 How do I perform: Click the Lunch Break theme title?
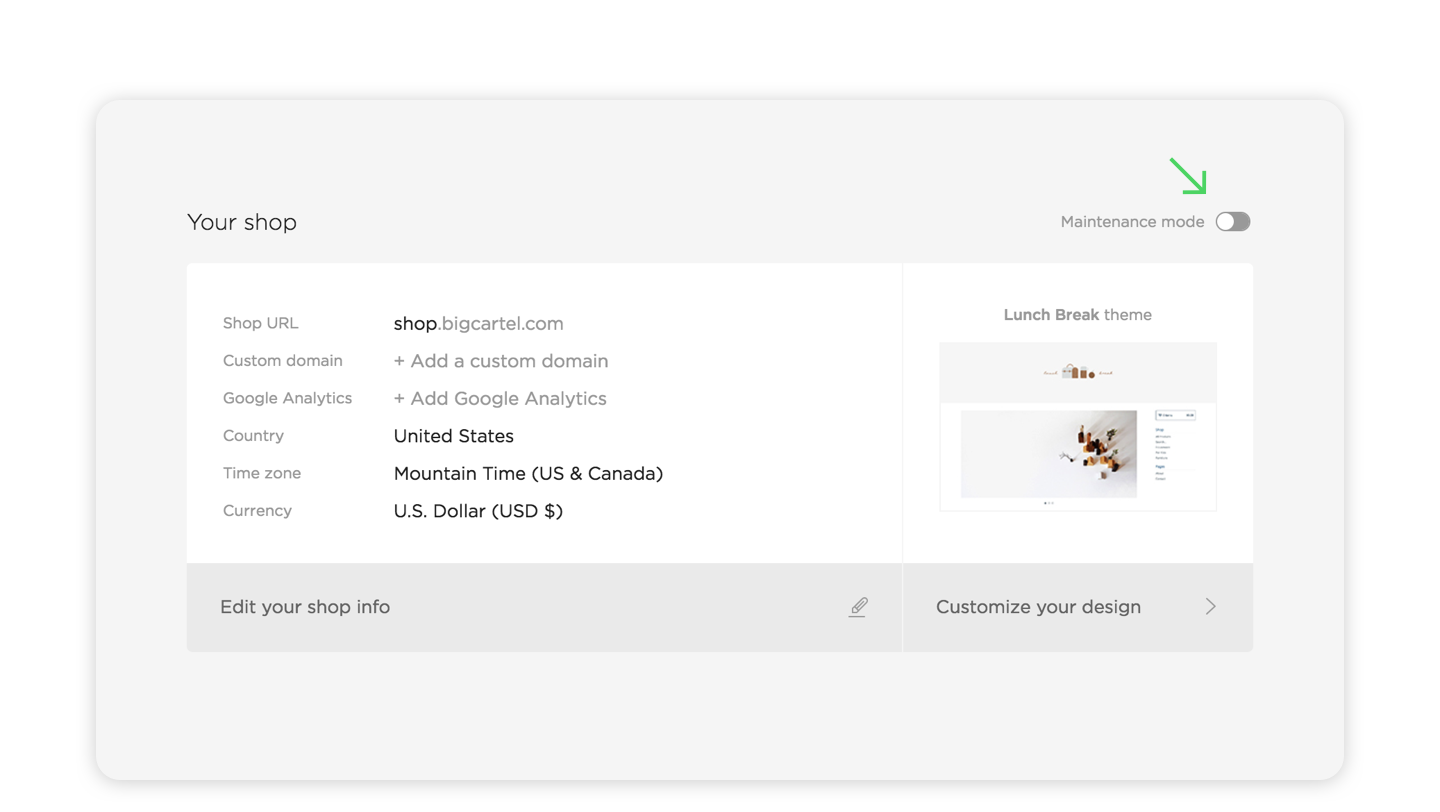coord(1078,315)
